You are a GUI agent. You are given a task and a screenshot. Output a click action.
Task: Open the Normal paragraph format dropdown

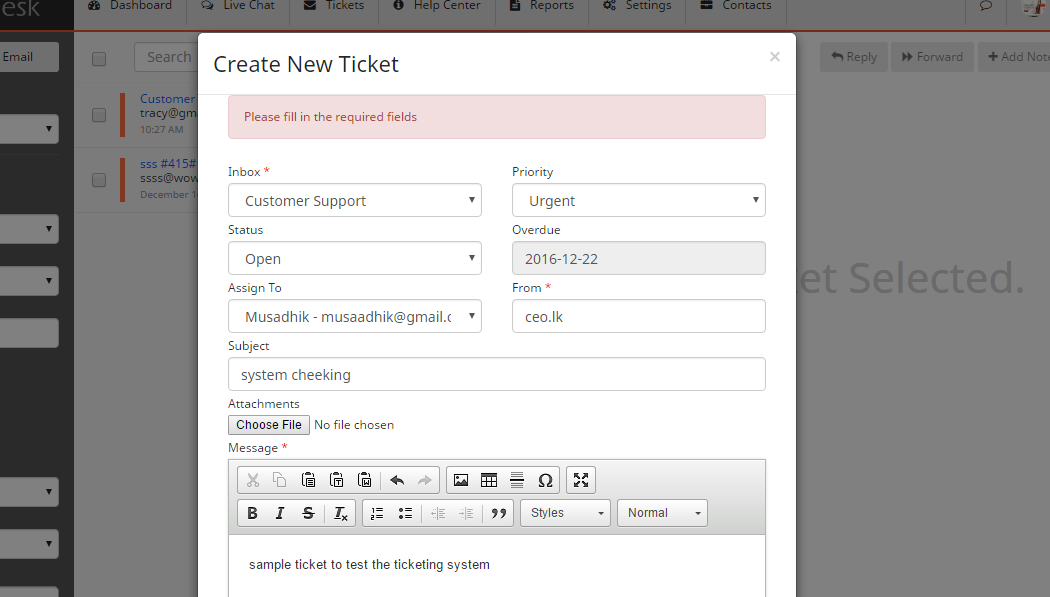click(662, 513)
